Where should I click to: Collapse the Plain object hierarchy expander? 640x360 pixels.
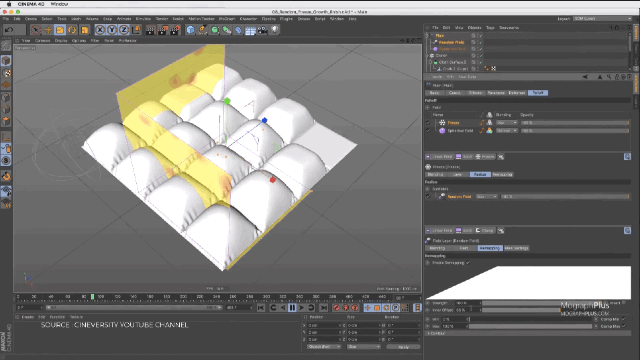pyautogui.click(x=427, y=36)
